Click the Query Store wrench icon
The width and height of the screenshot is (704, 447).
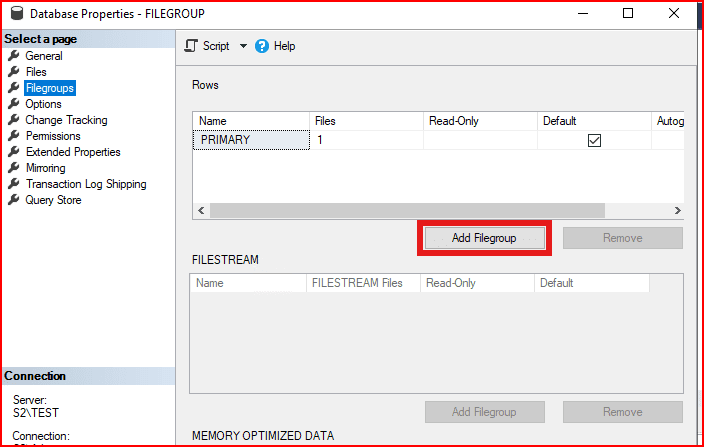pos(14,200)
